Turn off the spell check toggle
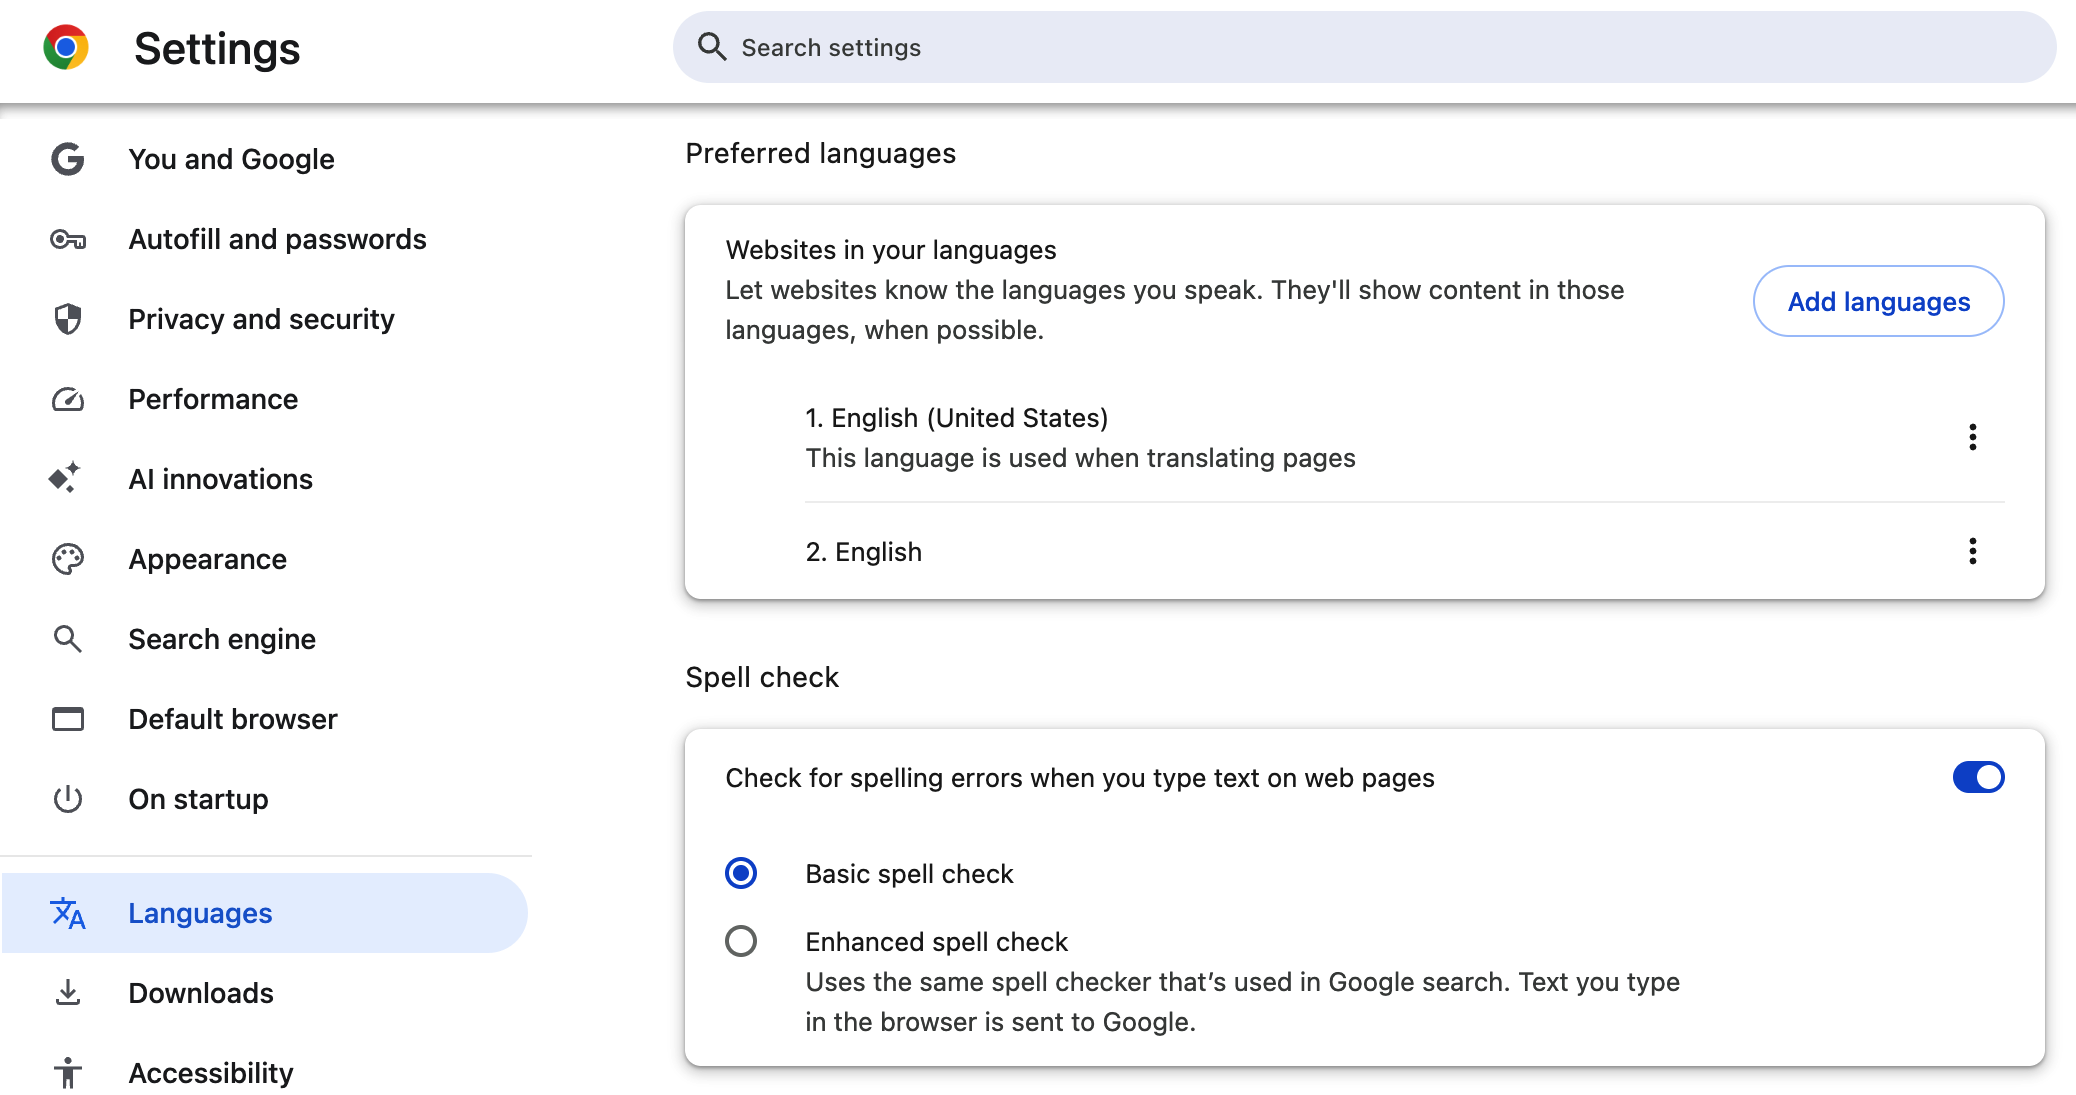Screen dimensions: 2076x1095 [x=1978, y=777]
